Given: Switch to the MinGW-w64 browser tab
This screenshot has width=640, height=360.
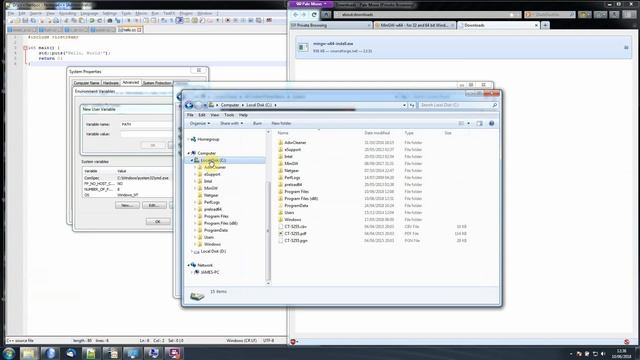Looking at the screenshot, I should tap(414, 25).
